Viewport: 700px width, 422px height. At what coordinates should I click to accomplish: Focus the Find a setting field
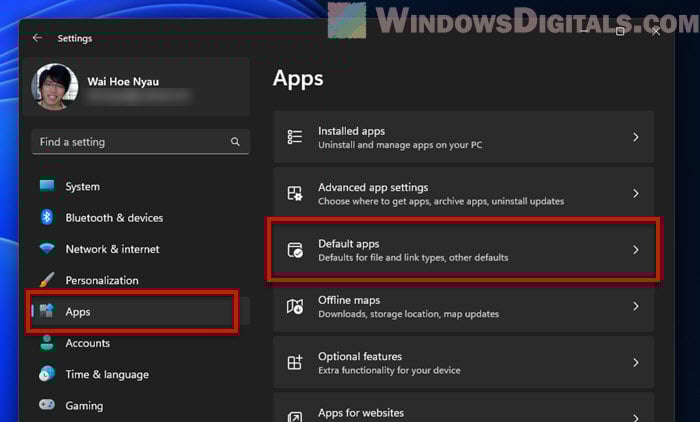click(141, 142)
